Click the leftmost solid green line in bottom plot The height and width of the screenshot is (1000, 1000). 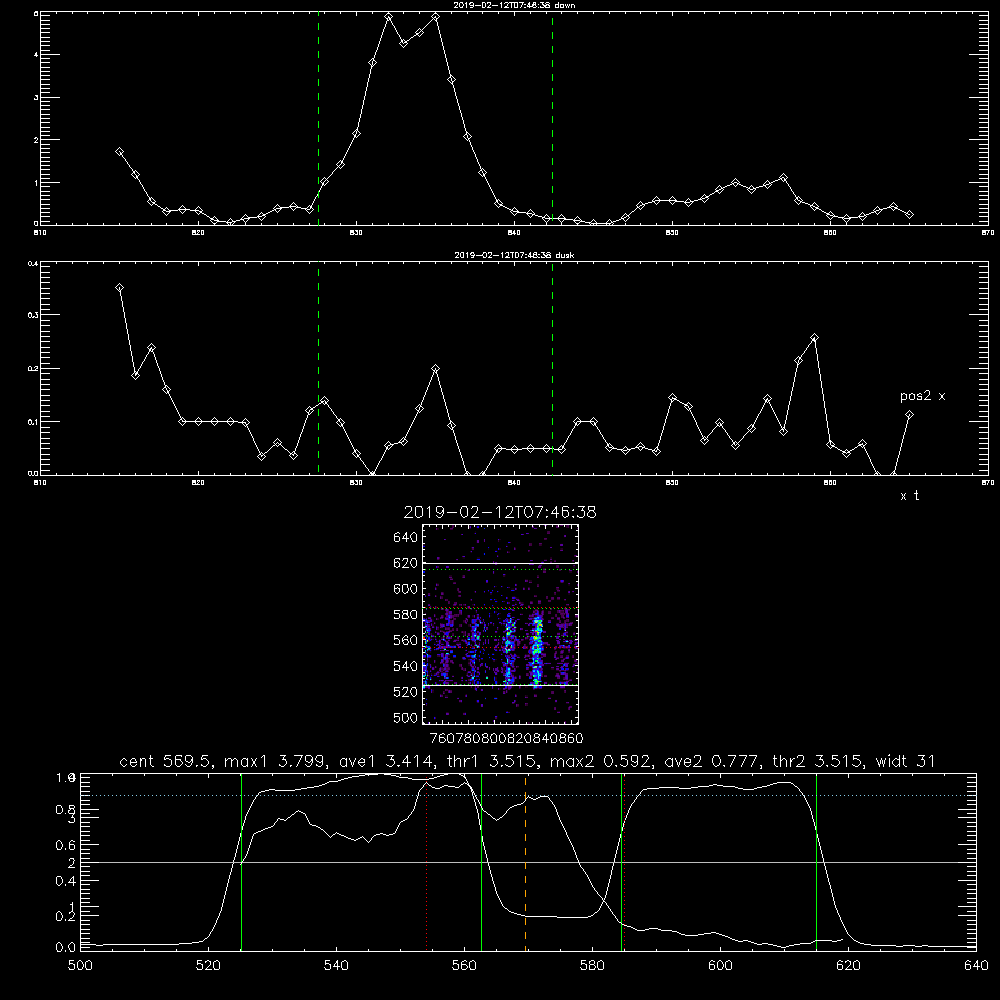[242, 863]
